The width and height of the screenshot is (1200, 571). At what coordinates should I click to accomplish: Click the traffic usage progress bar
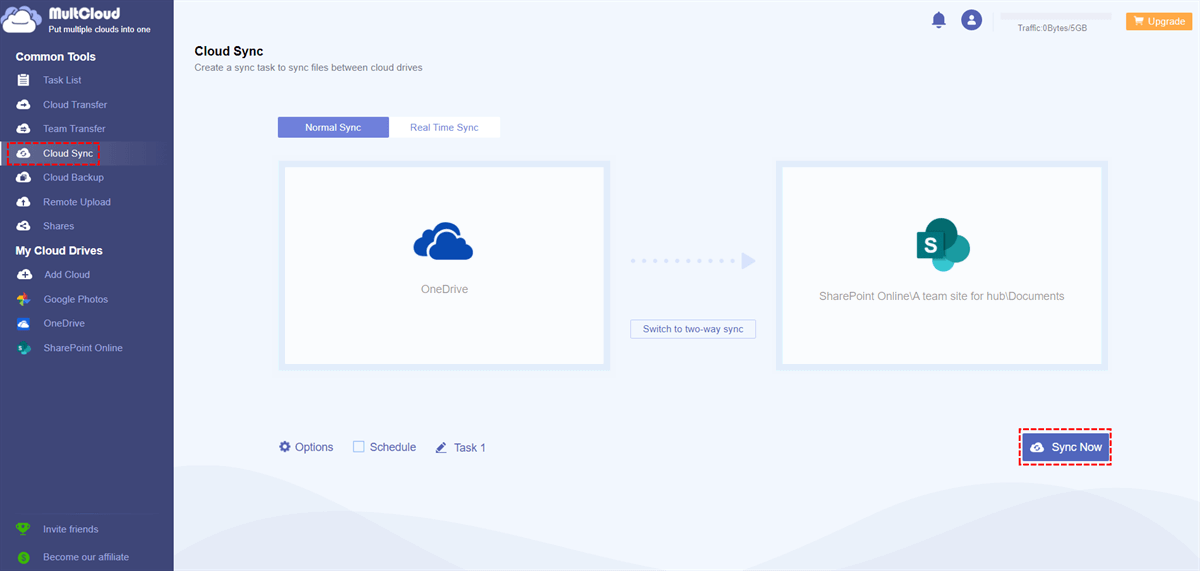click(1055, 16)
